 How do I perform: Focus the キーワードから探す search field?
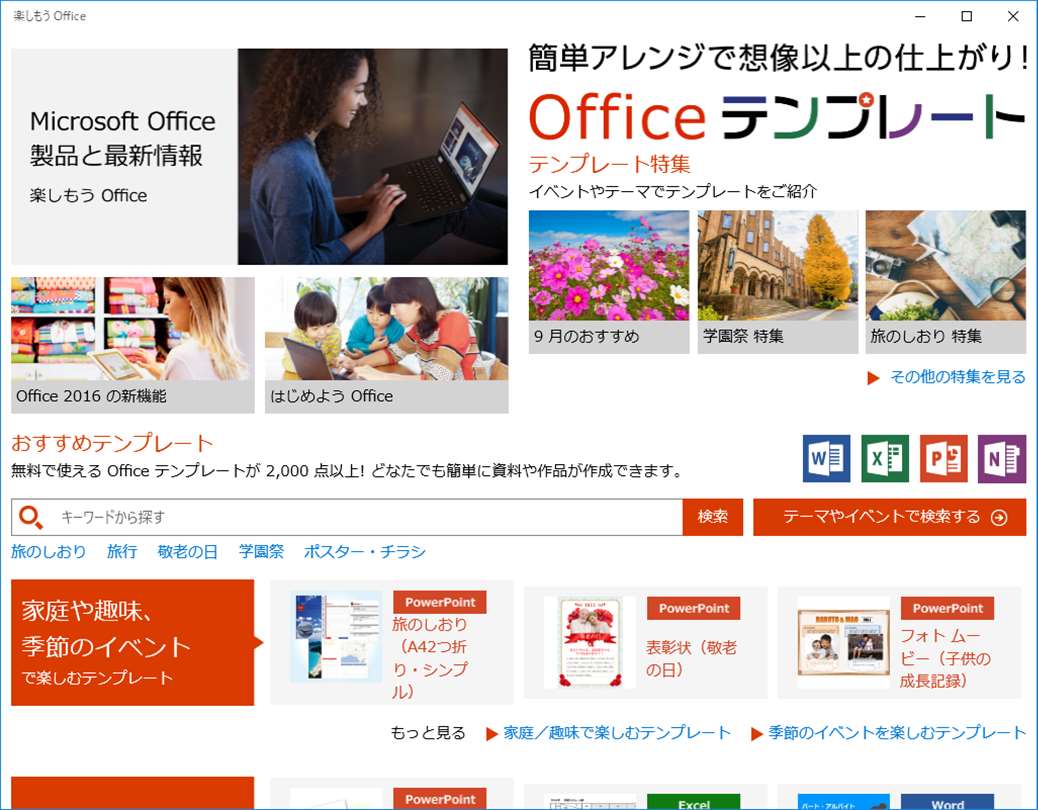[x=347, y=517]
